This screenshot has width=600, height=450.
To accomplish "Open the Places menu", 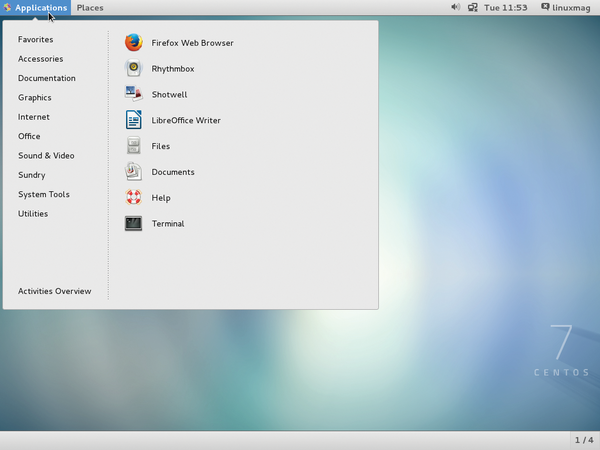I will coord(90,8).
